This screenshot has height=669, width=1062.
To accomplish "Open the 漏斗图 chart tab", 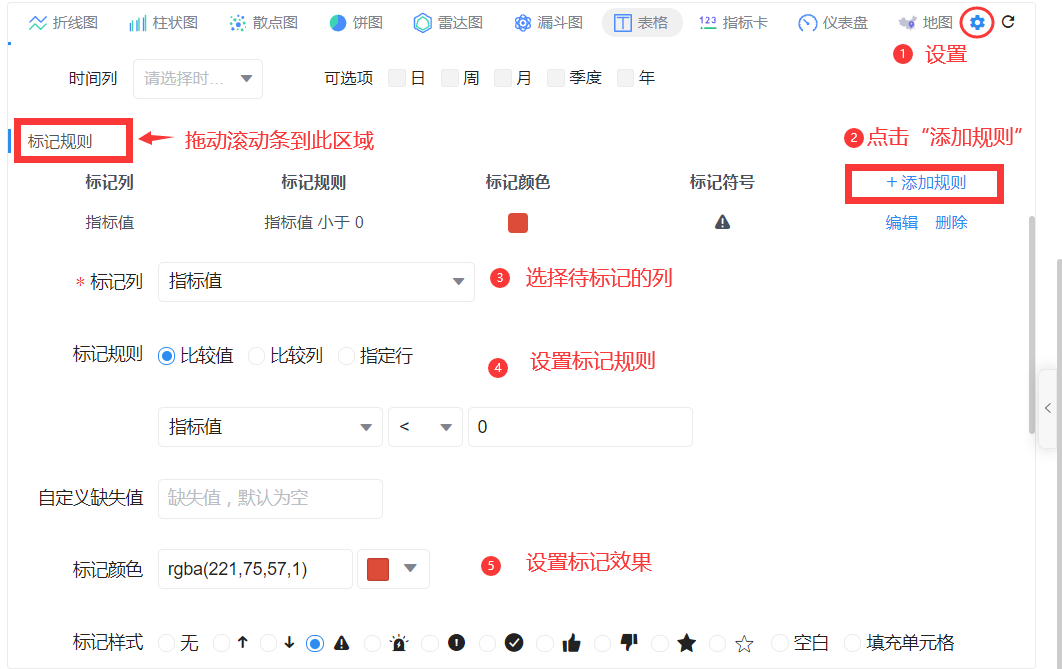I will coord(549,22).
